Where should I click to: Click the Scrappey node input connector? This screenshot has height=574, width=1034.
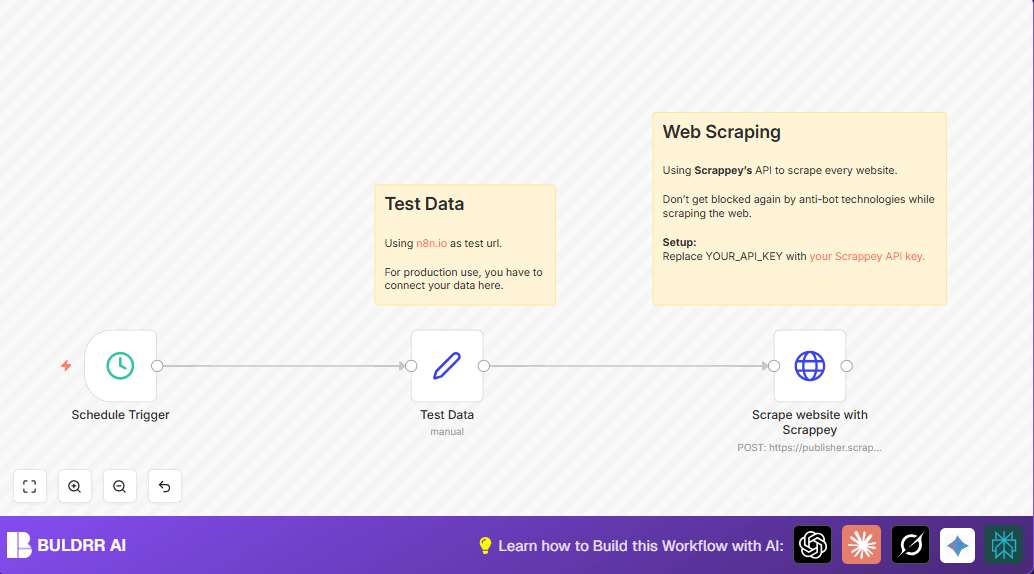pyautogui.click(x=774, y=366)
